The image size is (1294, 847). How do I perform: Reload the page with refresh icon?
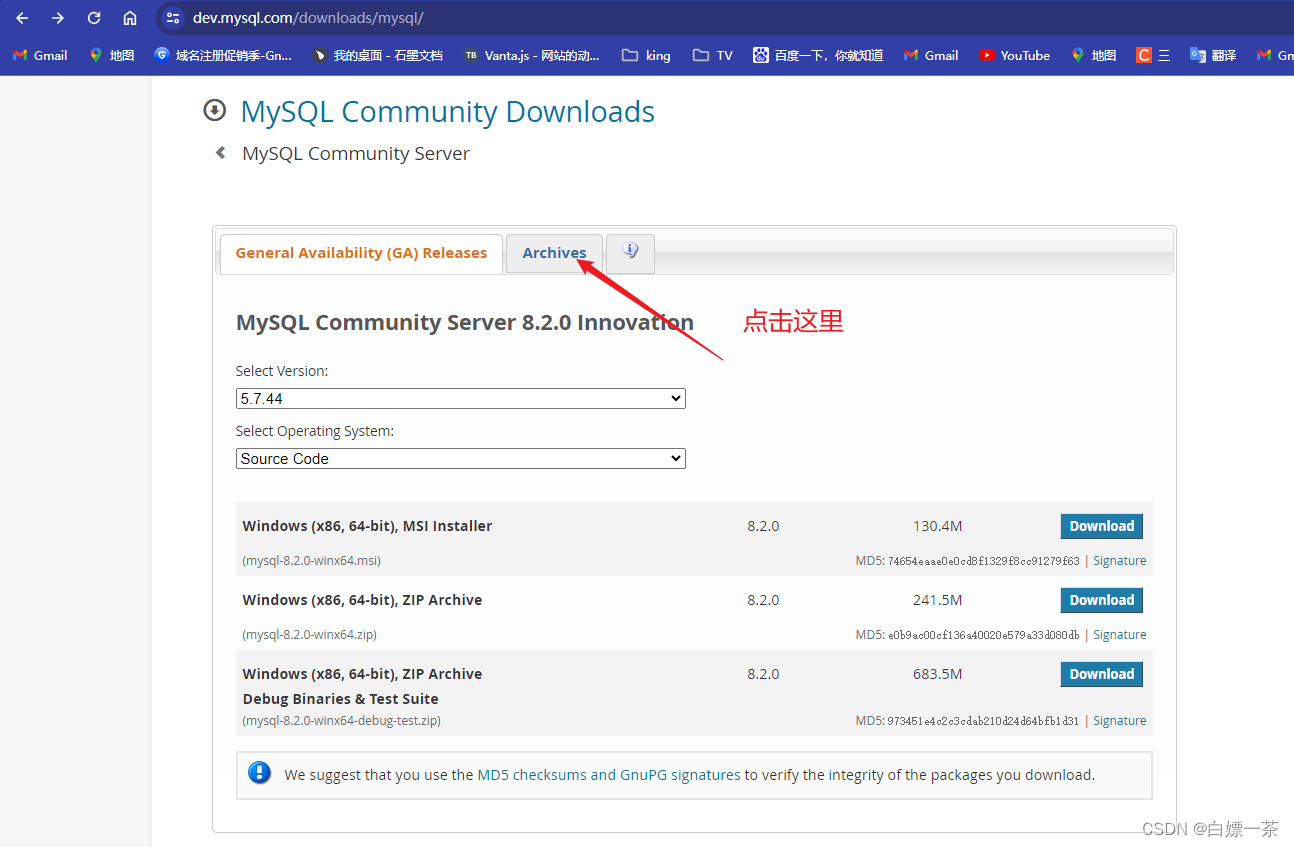click(94, 18)
